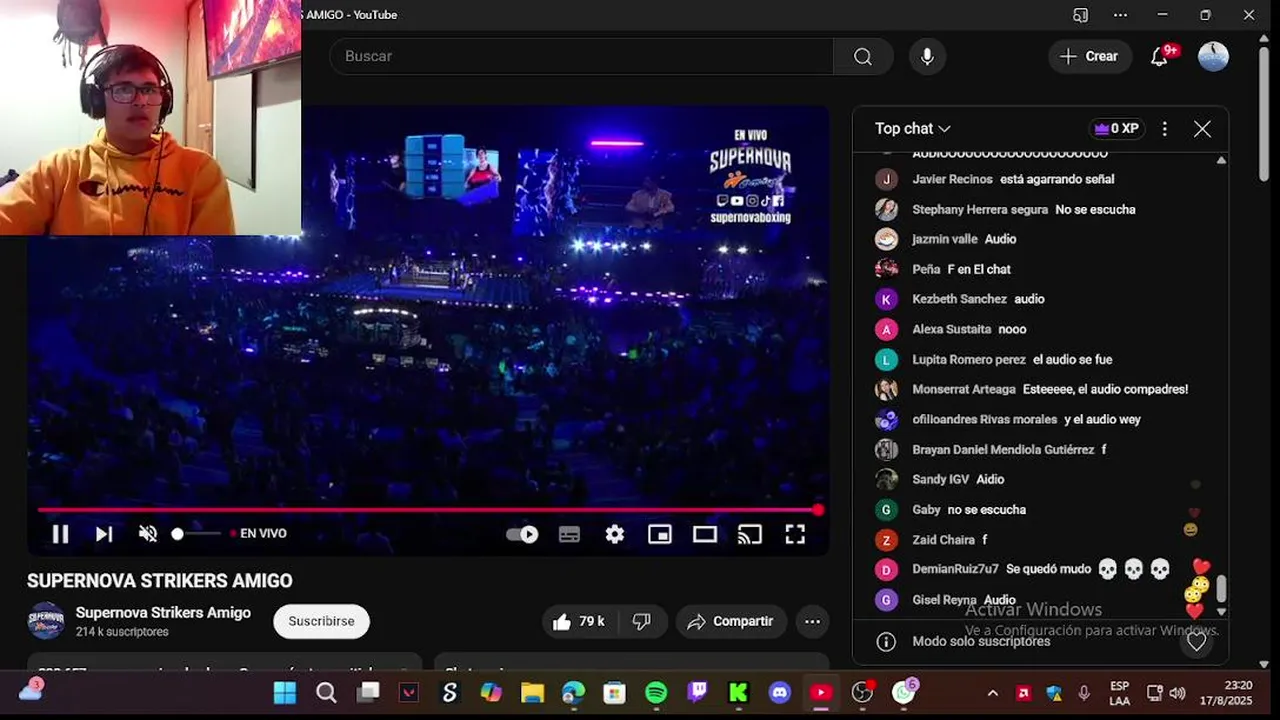Screen dimensions: 1280x720
Task: Click the 0 XP crown badge
Action: (x=1116, y=128)
